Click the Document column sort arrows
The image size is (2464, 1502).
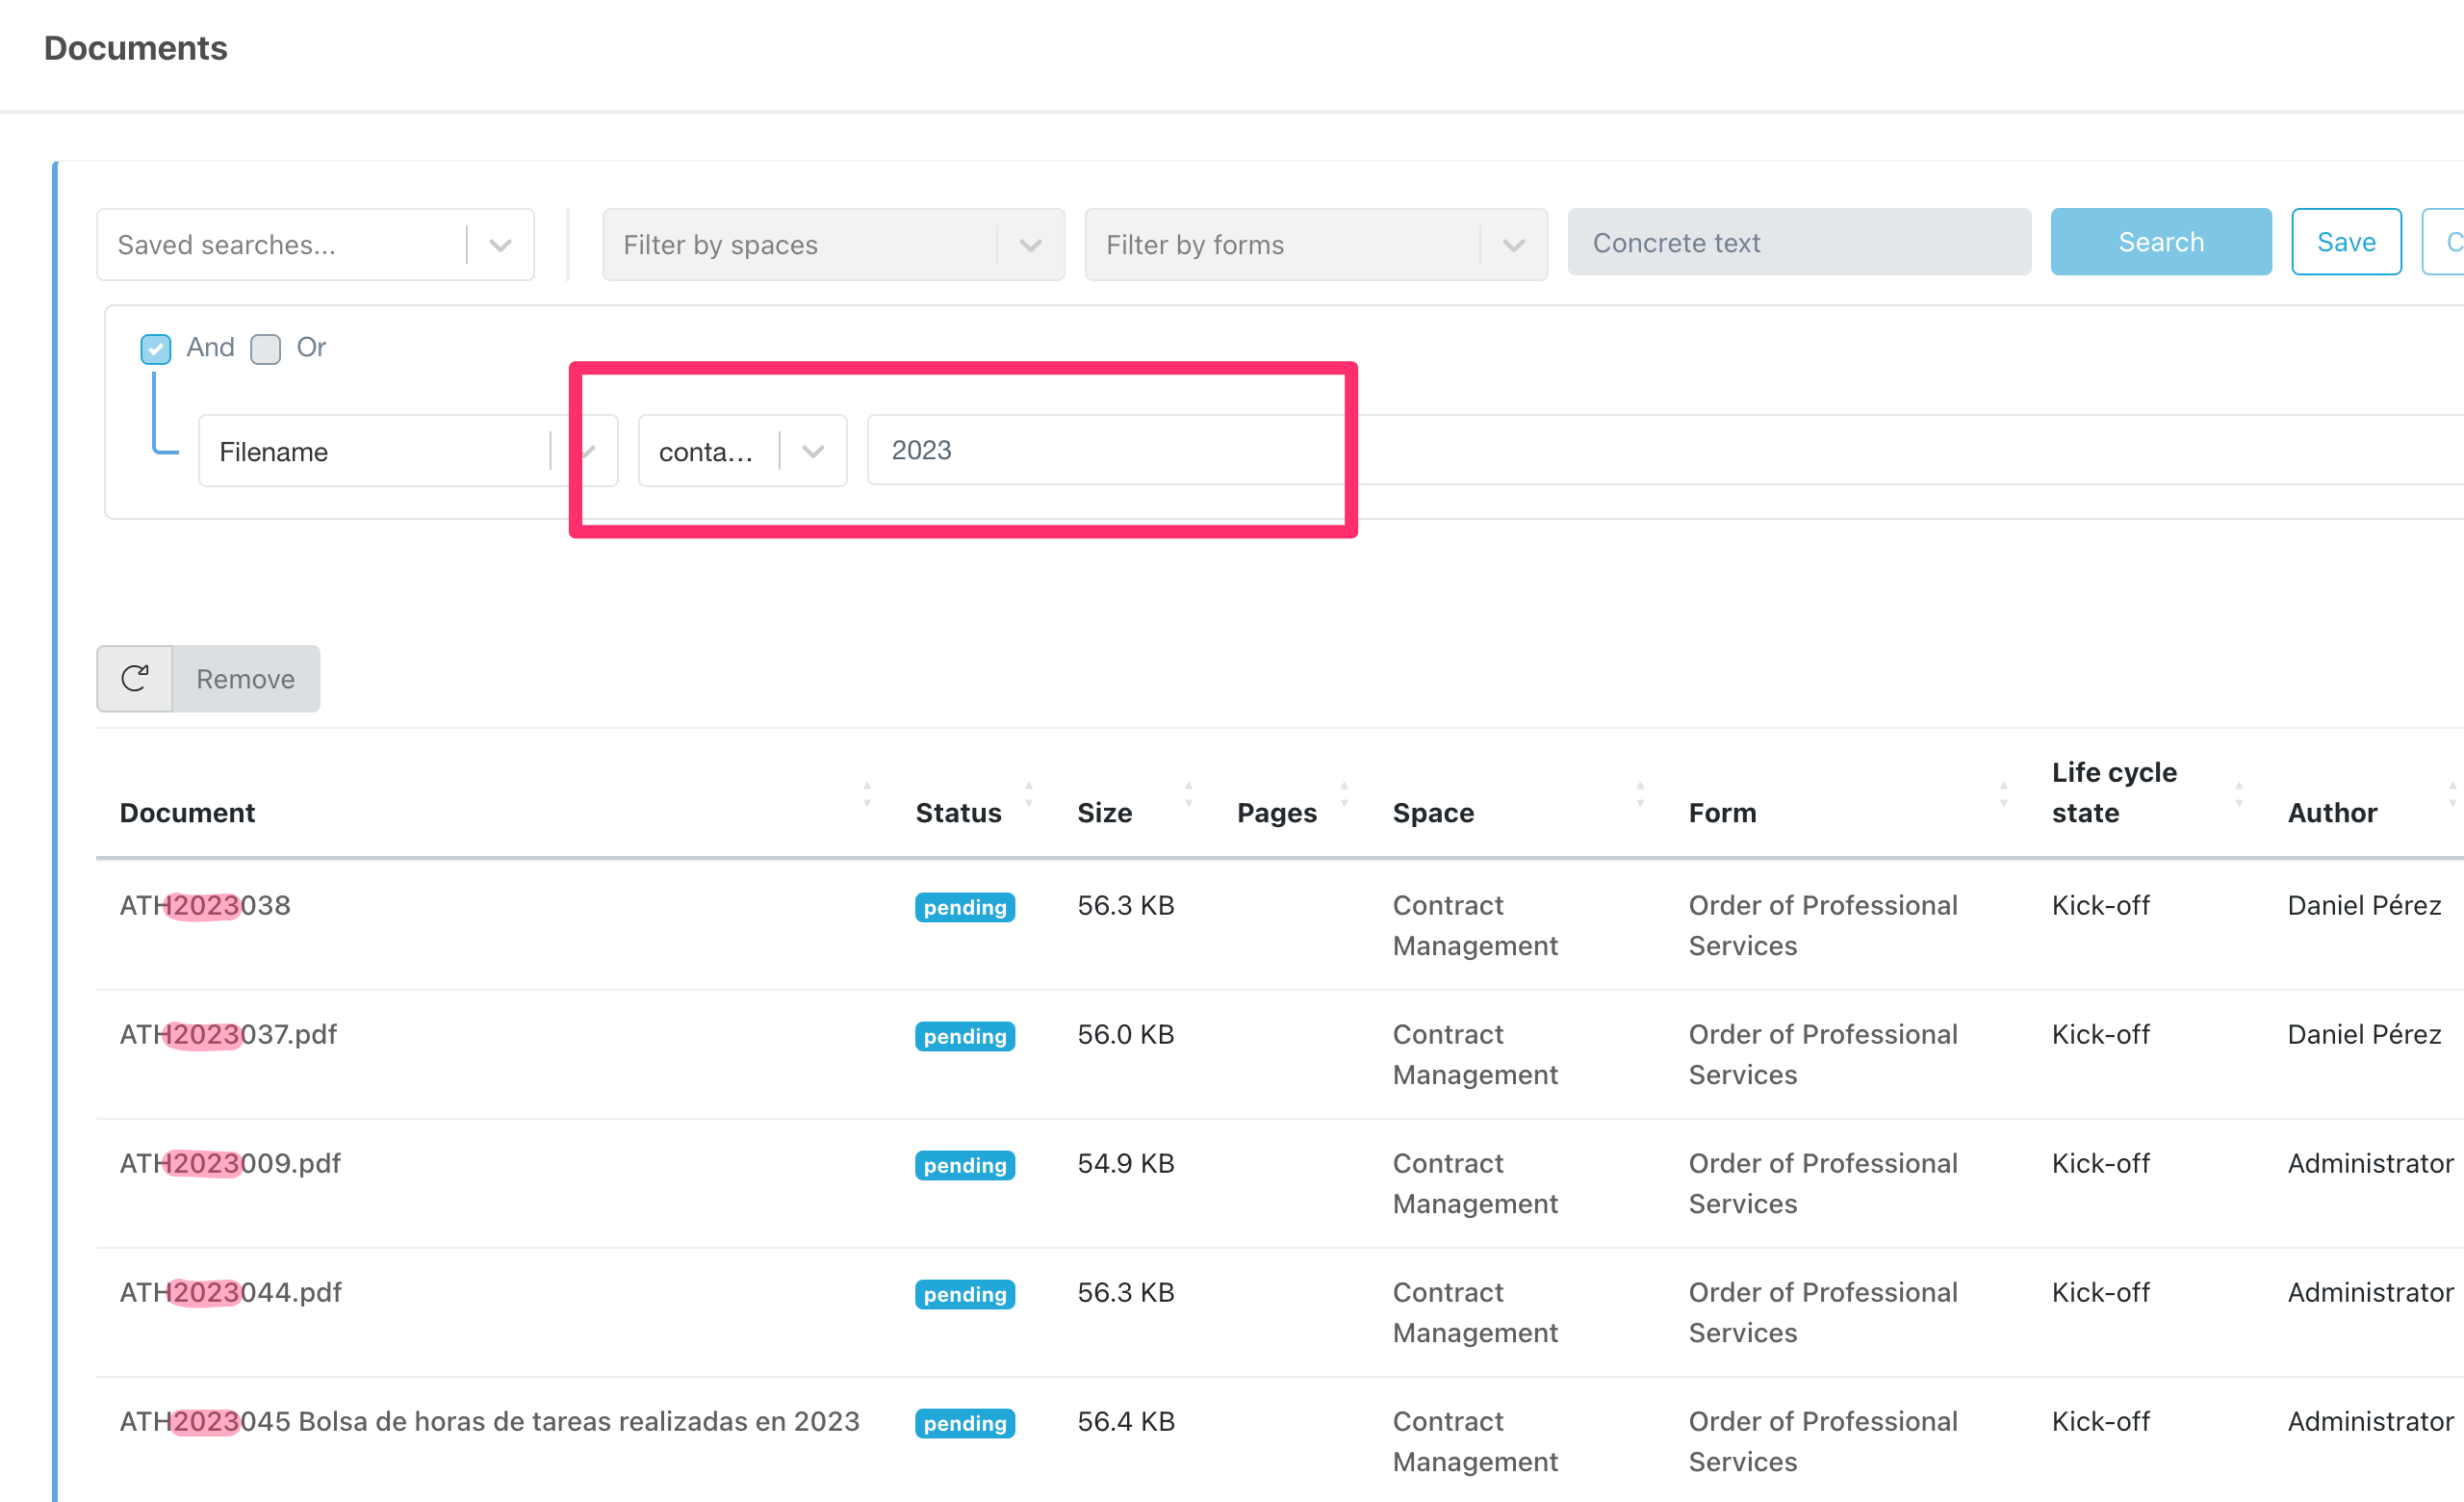(867, 795)
